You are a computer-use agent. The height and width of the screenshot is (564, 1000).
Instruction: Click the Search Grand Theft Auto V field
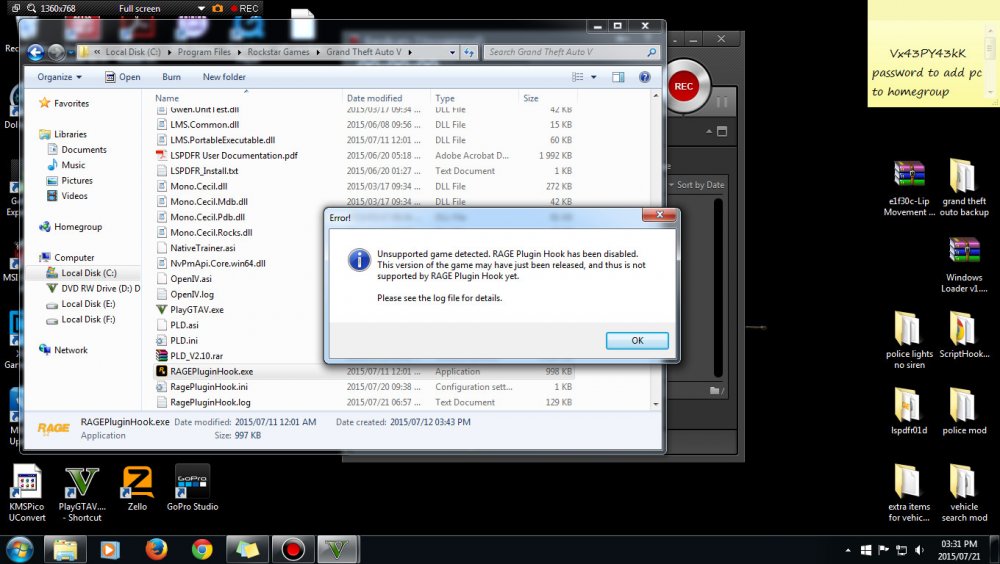571,52
